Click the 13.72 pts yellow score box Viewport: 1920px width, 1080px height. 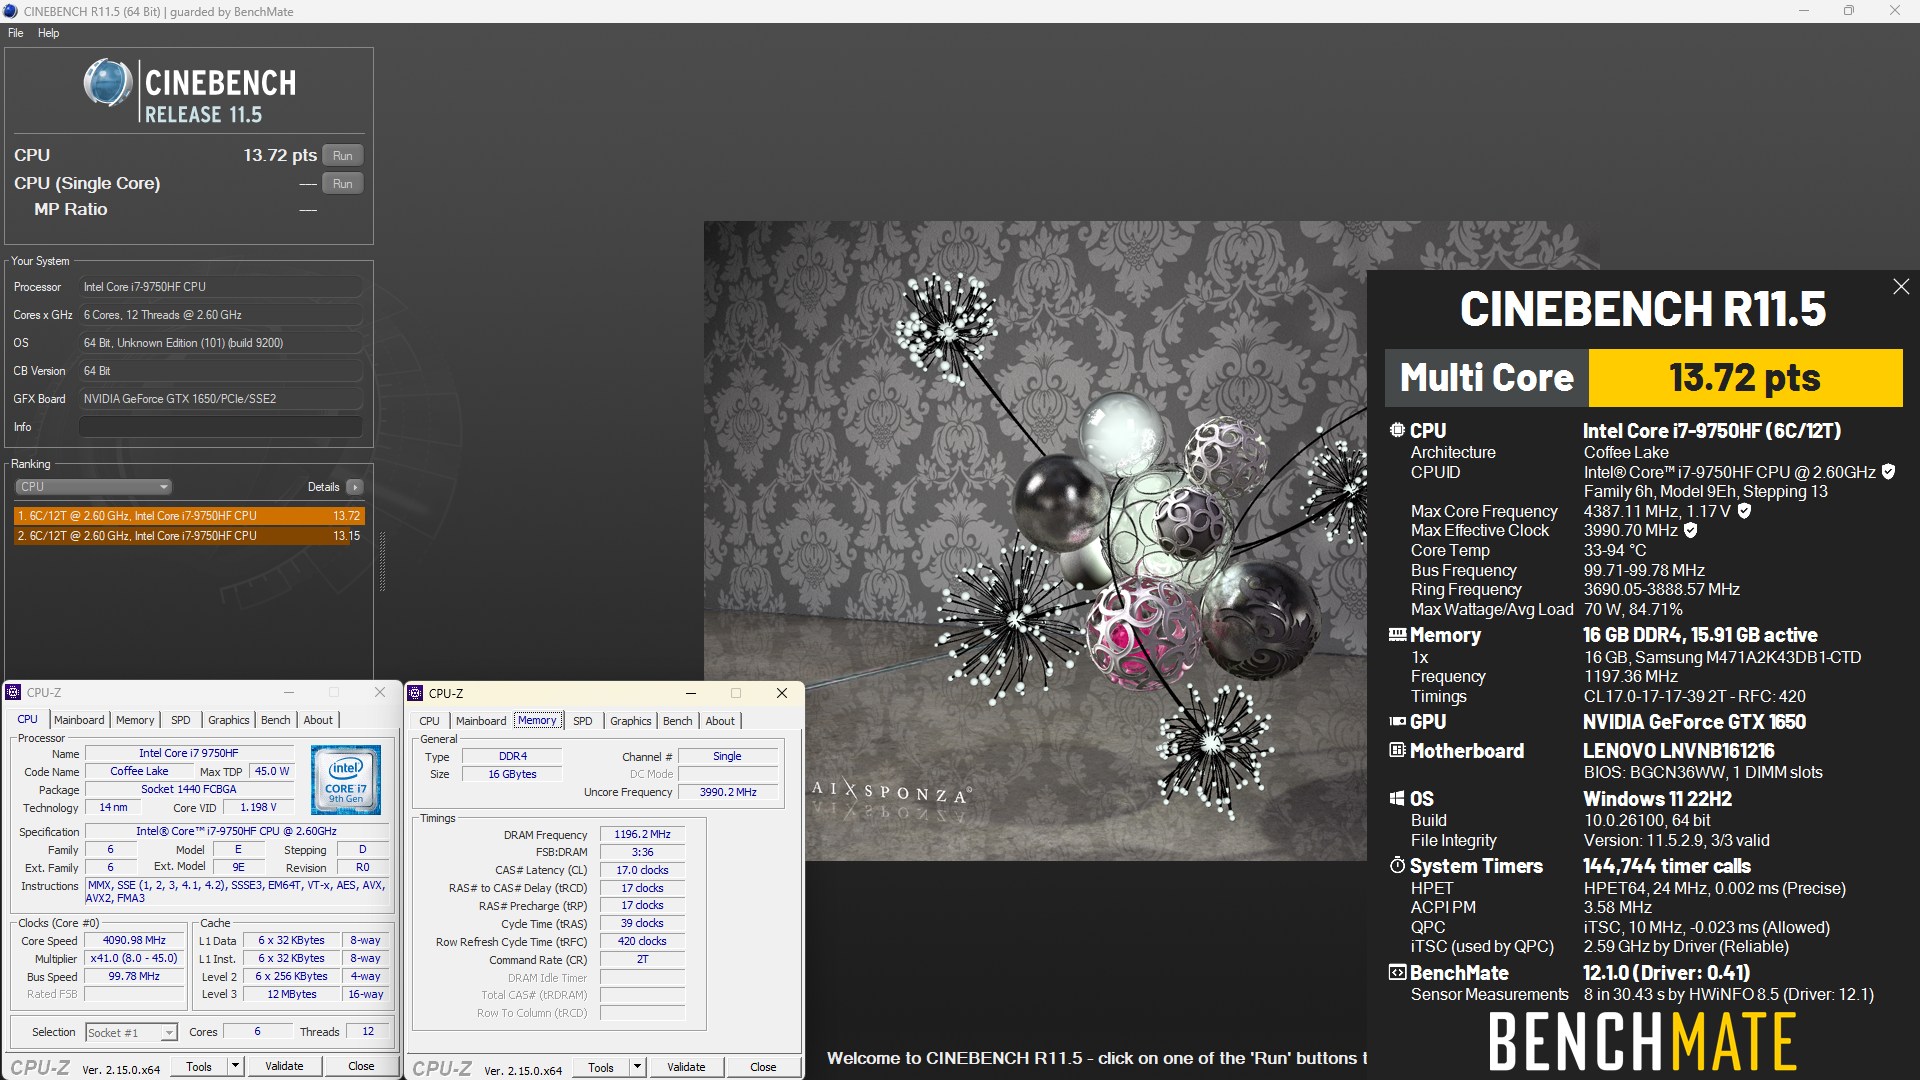1745,378
